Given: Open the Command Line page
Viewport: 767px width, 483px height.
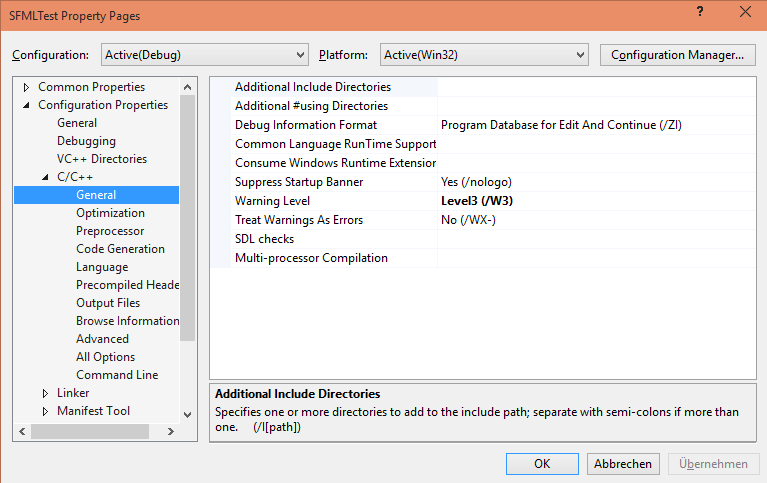Looking at the screenshot, I should [117, 375].
